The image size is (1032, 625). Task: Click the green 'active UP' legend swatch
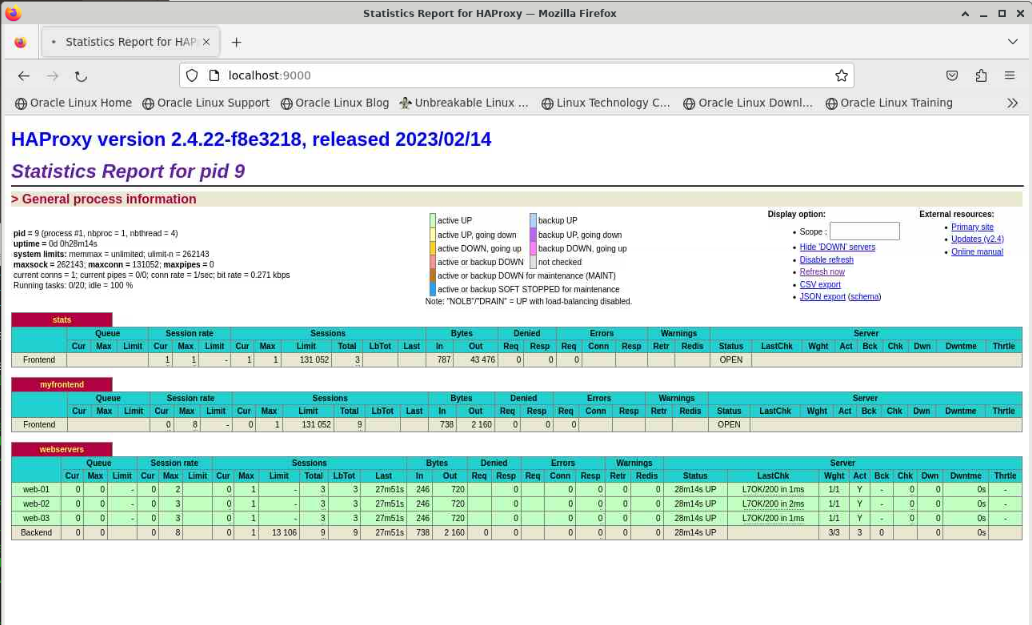tap(432, 220)
